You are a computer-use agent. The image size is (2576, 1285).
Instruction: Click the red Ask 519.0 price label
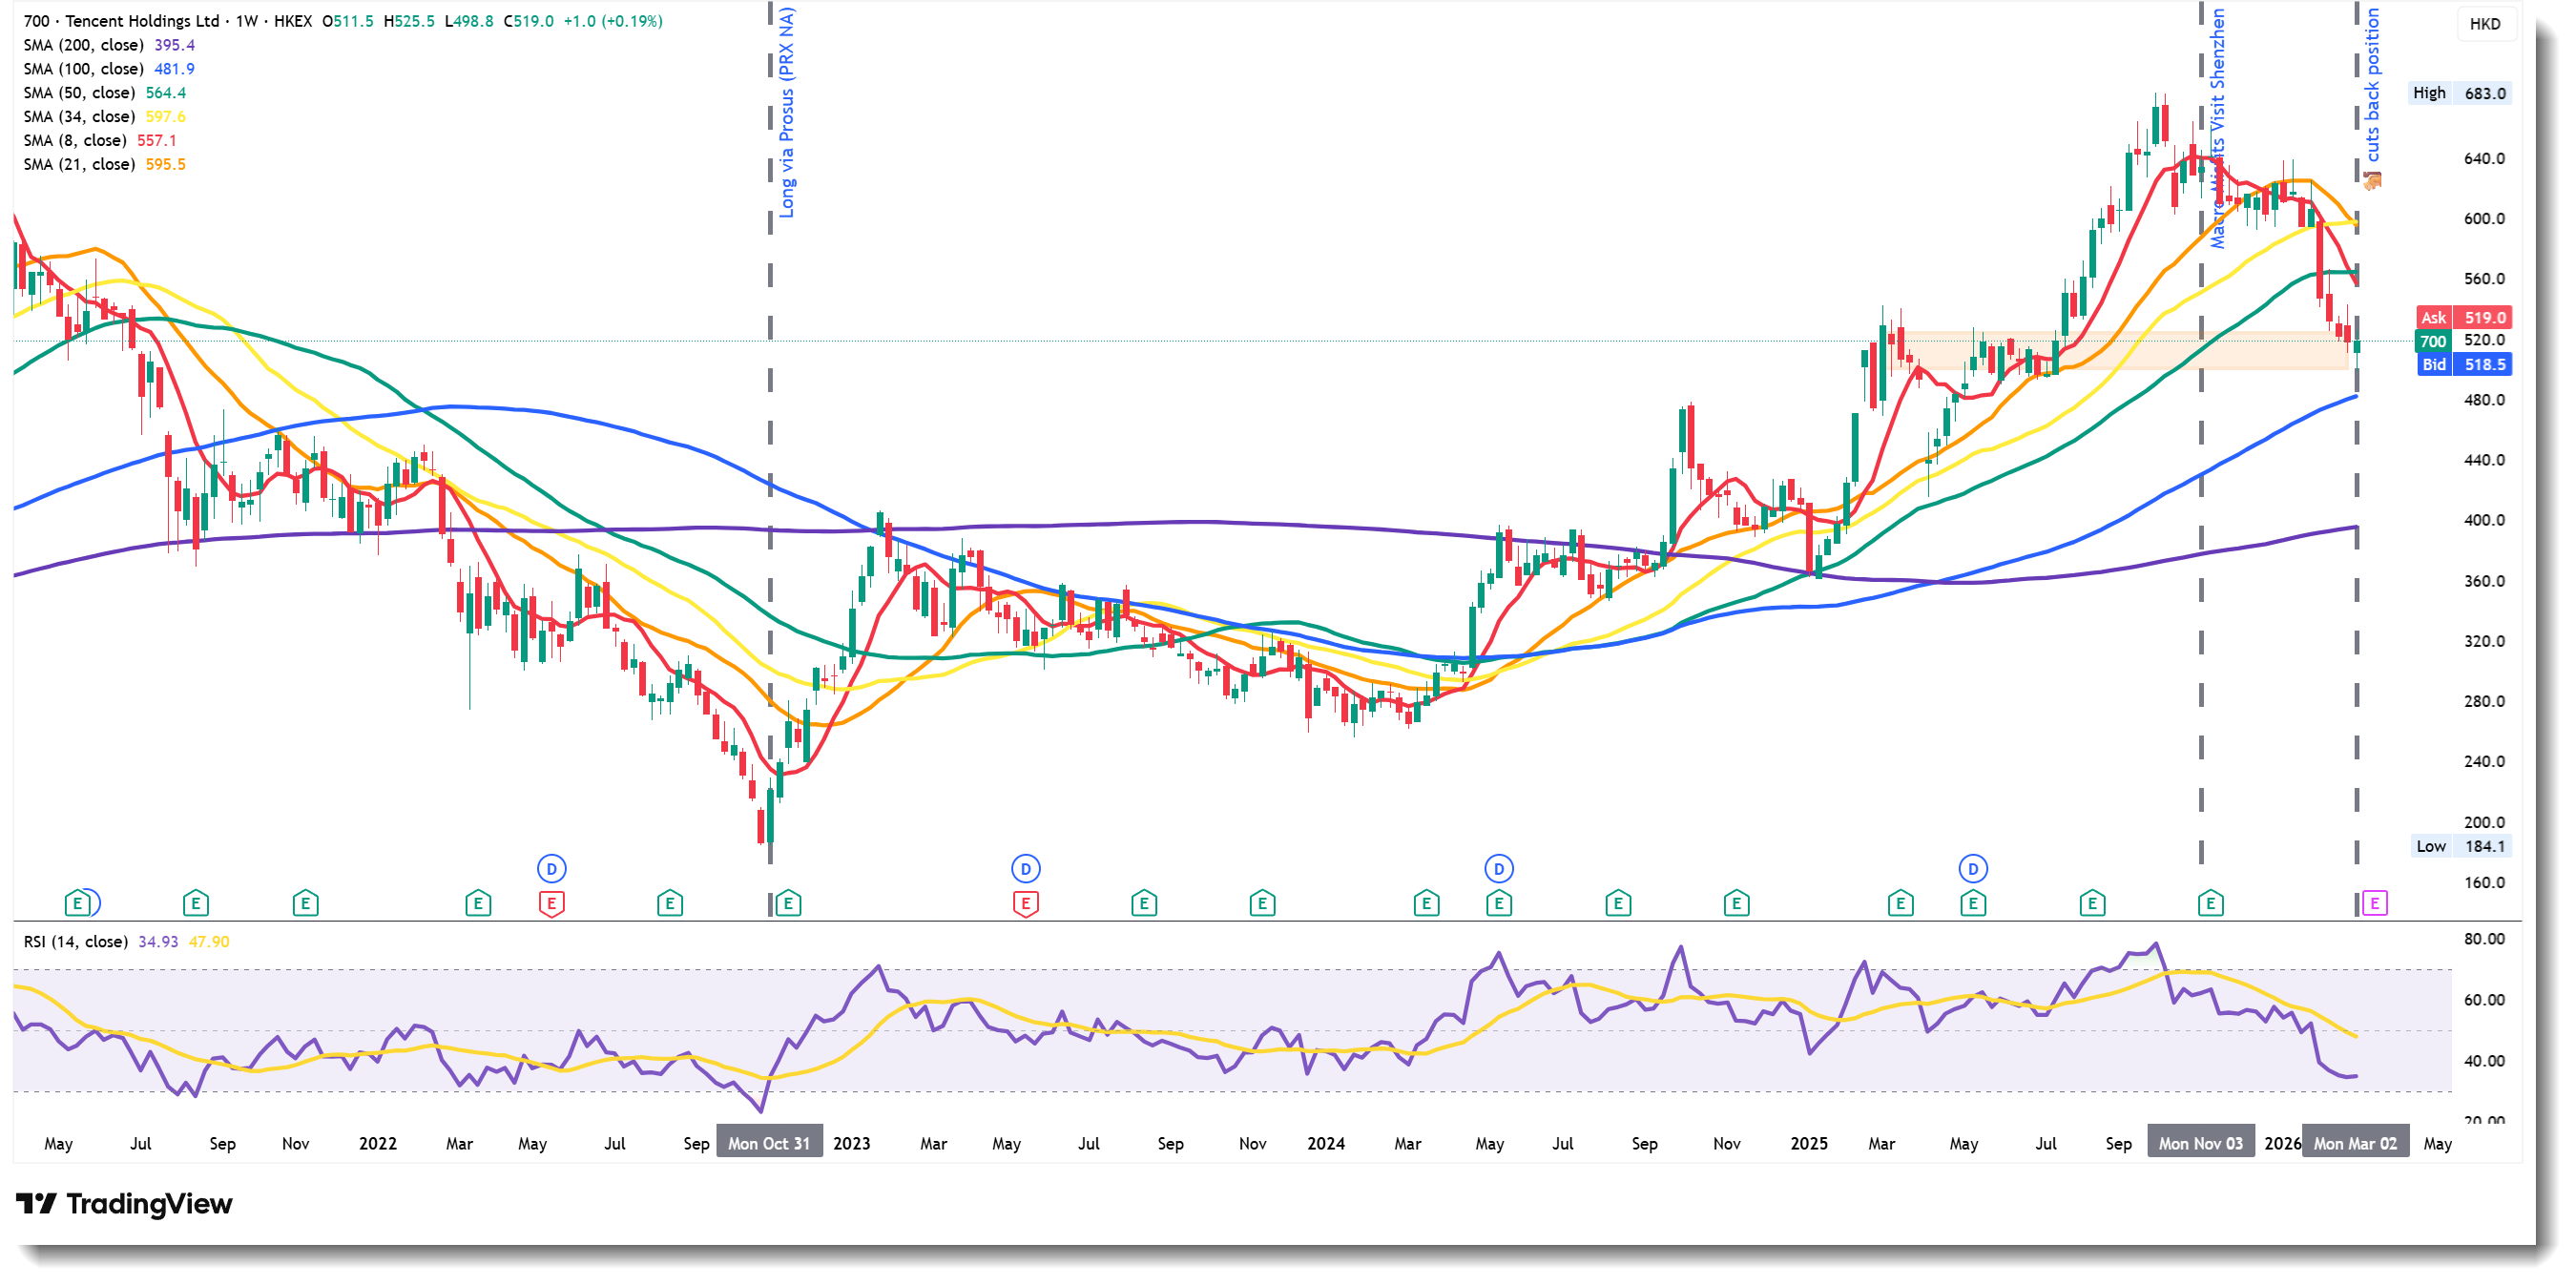pos(2464,318)
